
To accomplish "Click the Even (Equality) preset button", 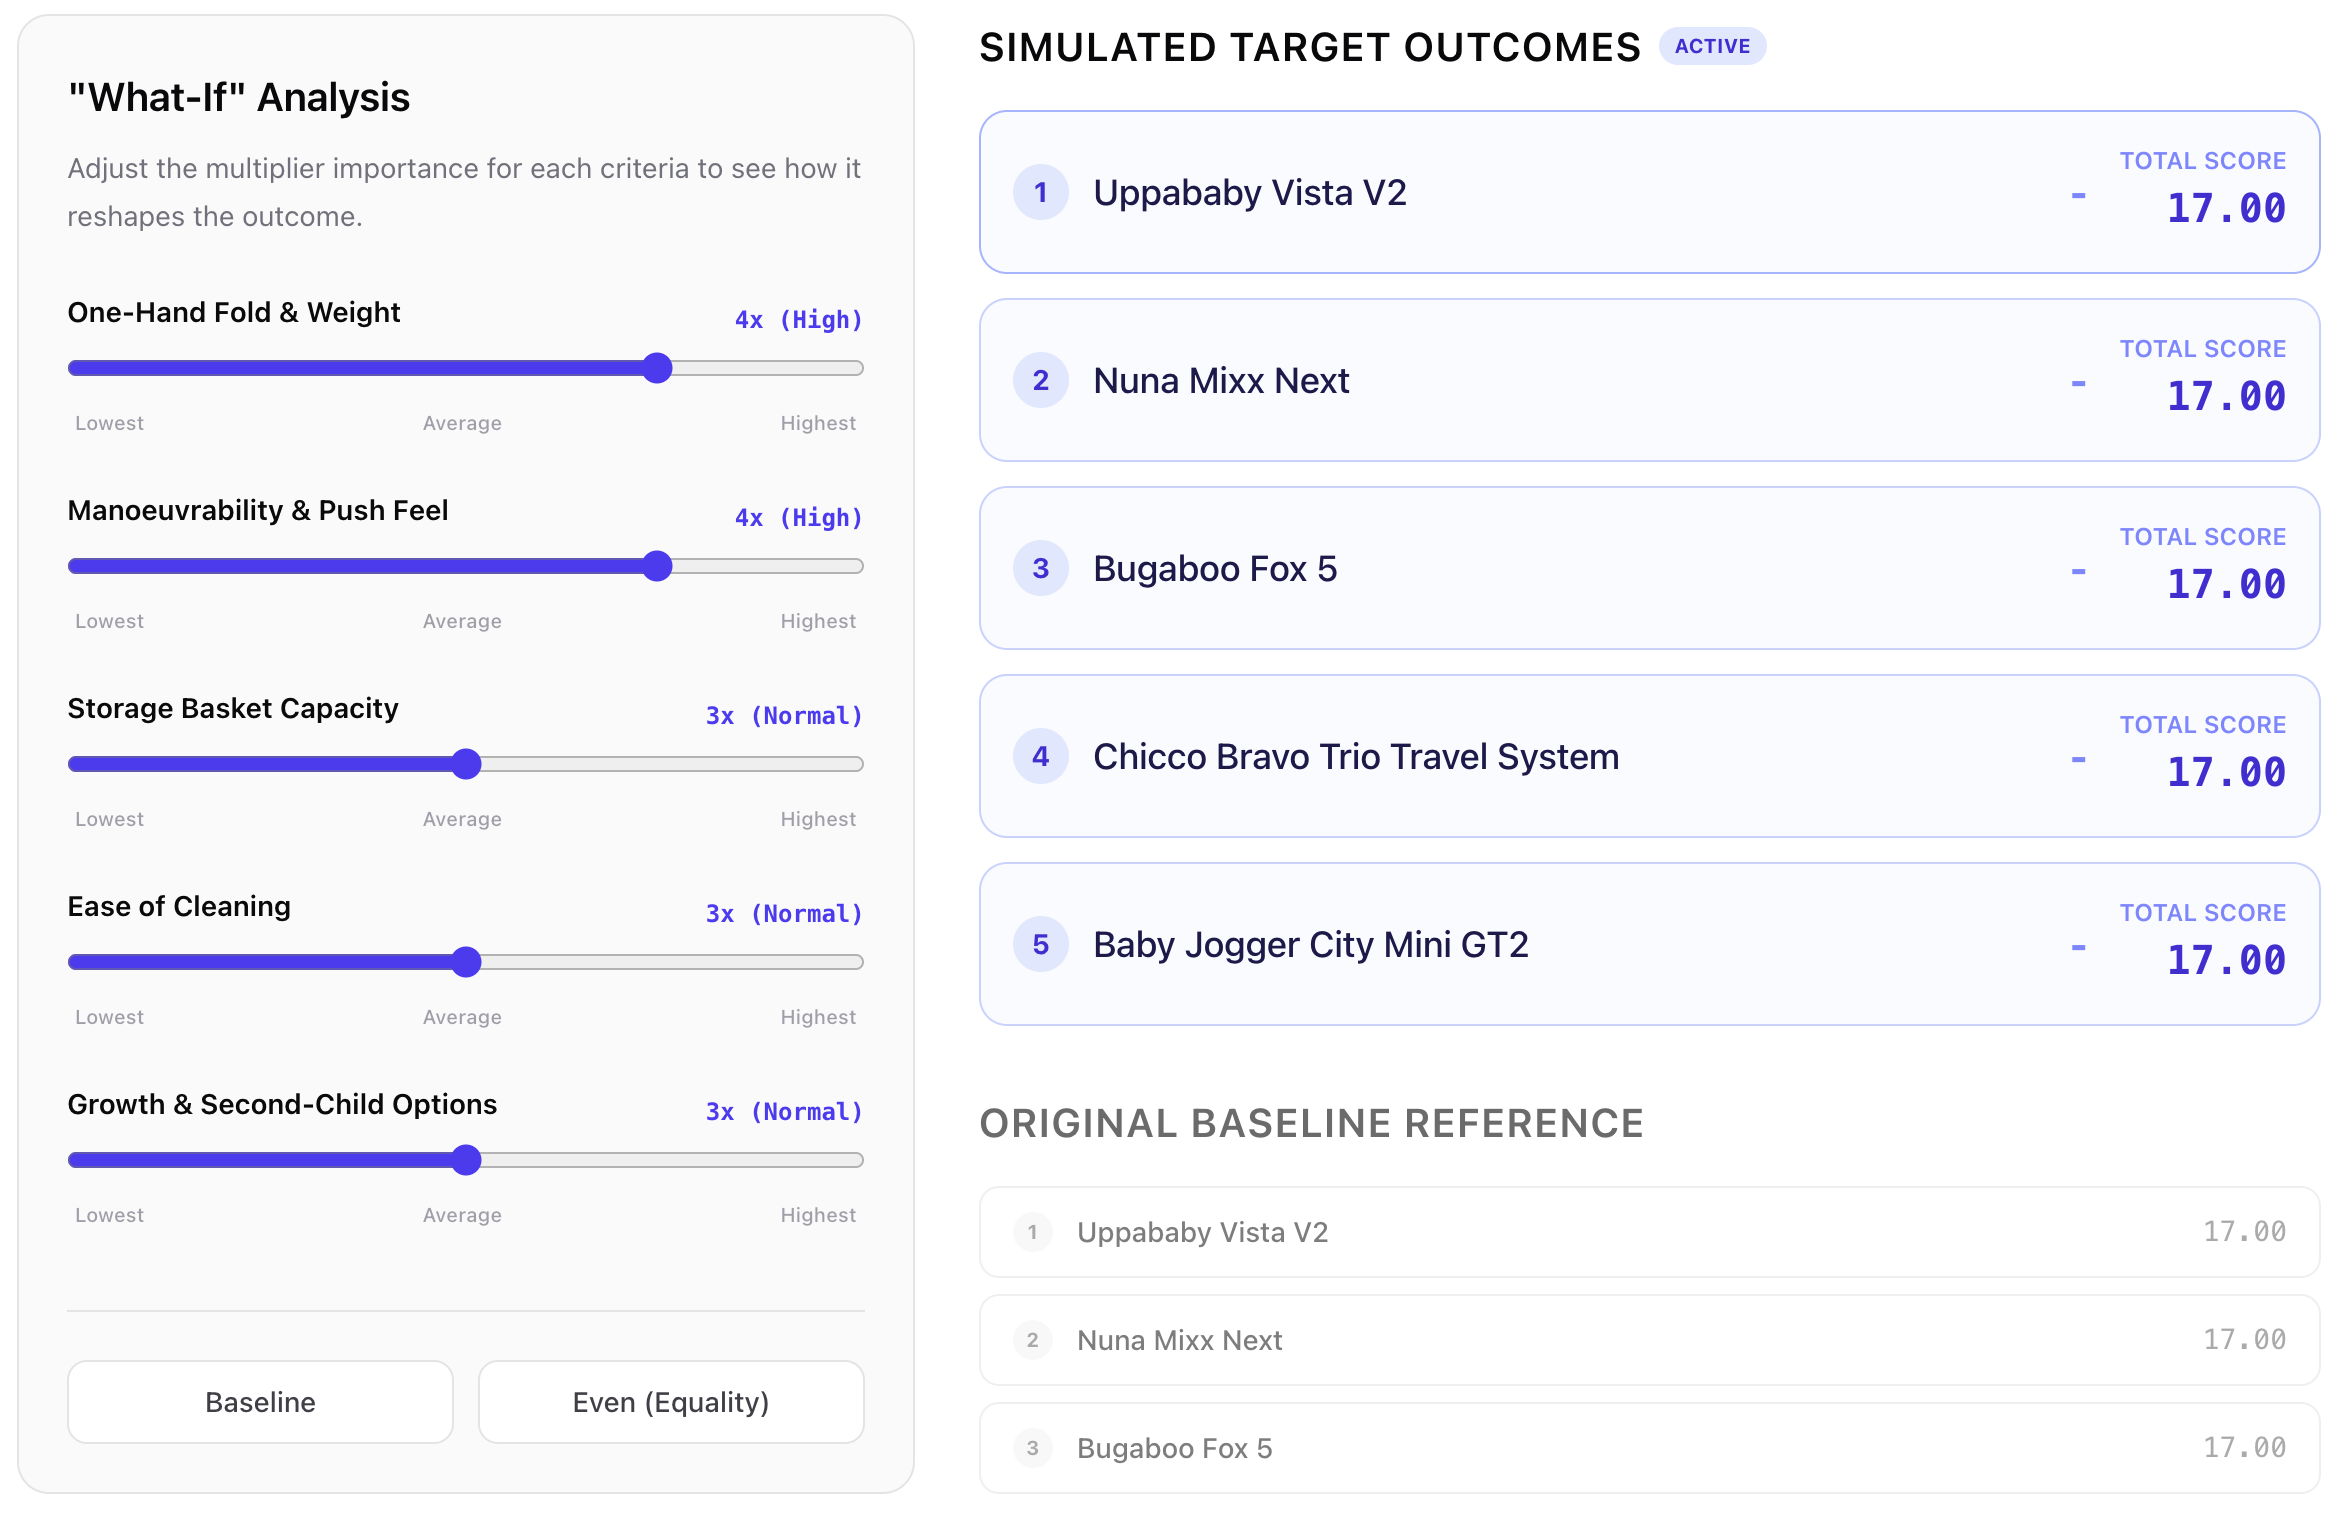I will coord(671,1402).
